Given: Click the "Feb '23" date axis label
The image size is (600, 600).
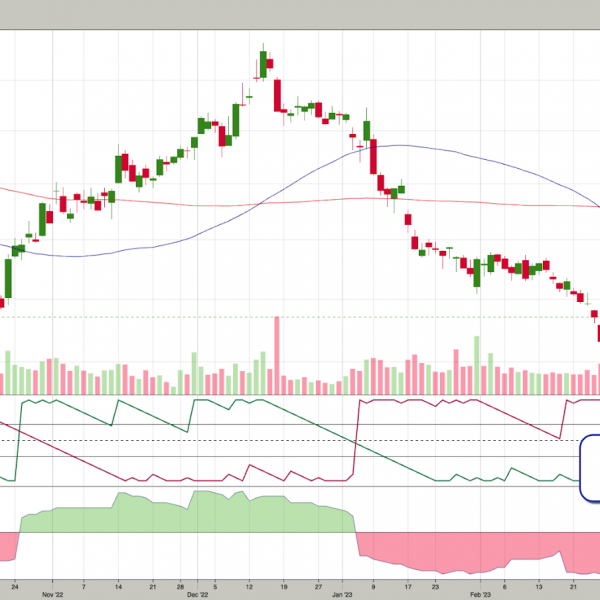Looking at the screenshot, I should (x=480, y=594).
